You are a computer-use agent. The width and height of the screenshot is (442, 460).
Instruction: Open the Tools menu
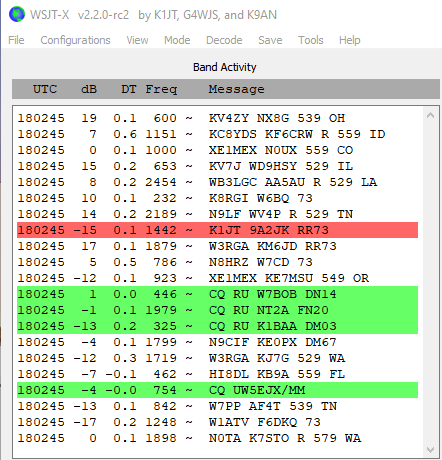click(311, 40)
